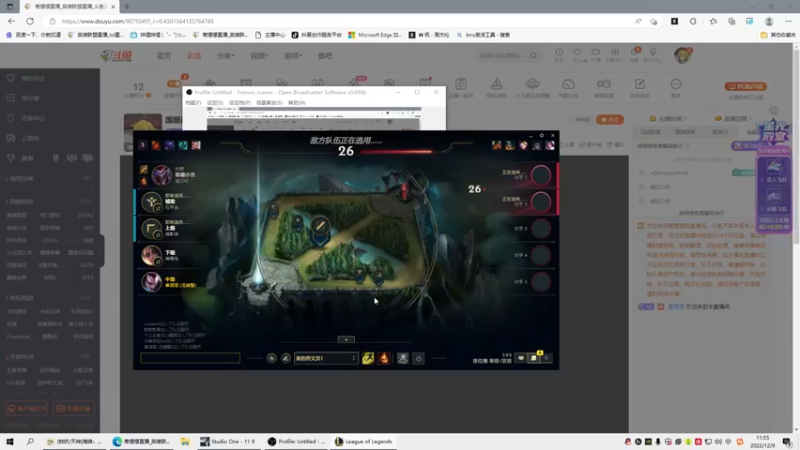Open 排行榜 in Douyu left sidebar

[x=31, y=98]
